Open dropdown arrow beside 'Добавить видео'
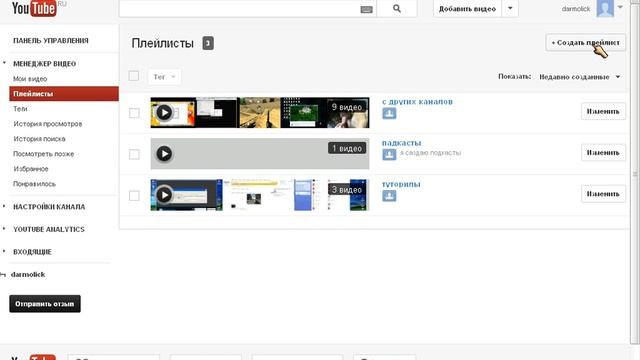This screenshot has width=640, height=360. point(510,9)
